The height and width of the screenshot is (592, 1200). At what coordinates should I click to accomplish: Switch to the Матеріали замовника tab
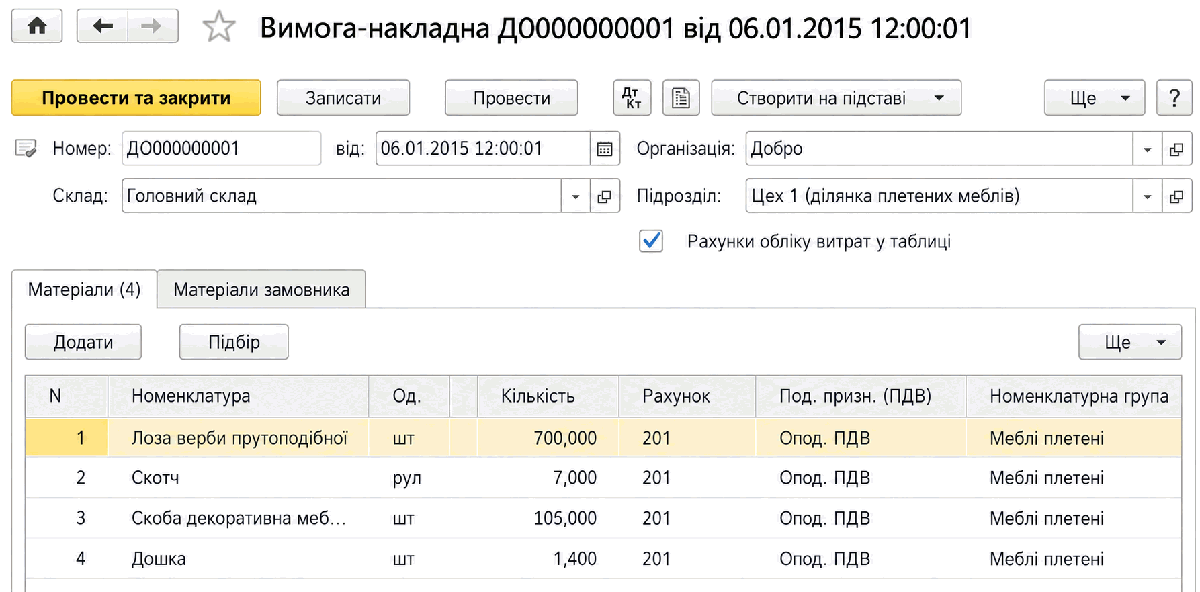click(261, 290)
